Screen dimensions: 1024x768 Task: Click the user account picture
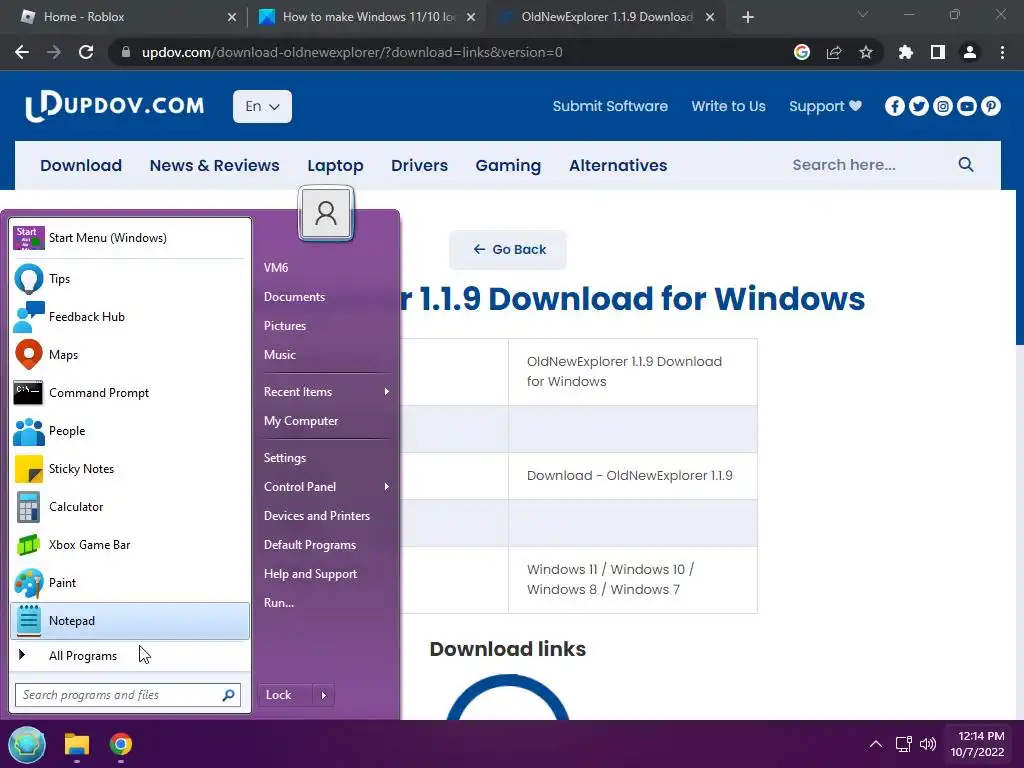click(326, 214)
